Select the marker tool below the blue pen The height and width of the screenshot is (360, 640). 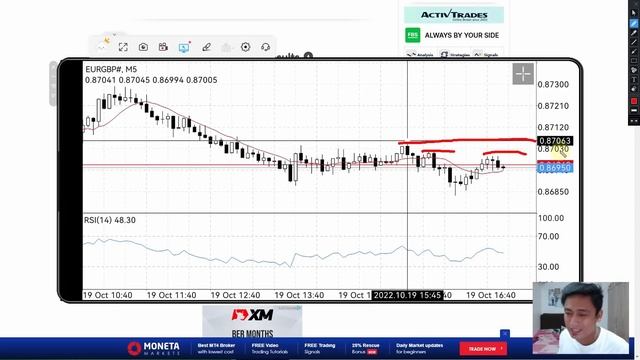tap(634, 33)
